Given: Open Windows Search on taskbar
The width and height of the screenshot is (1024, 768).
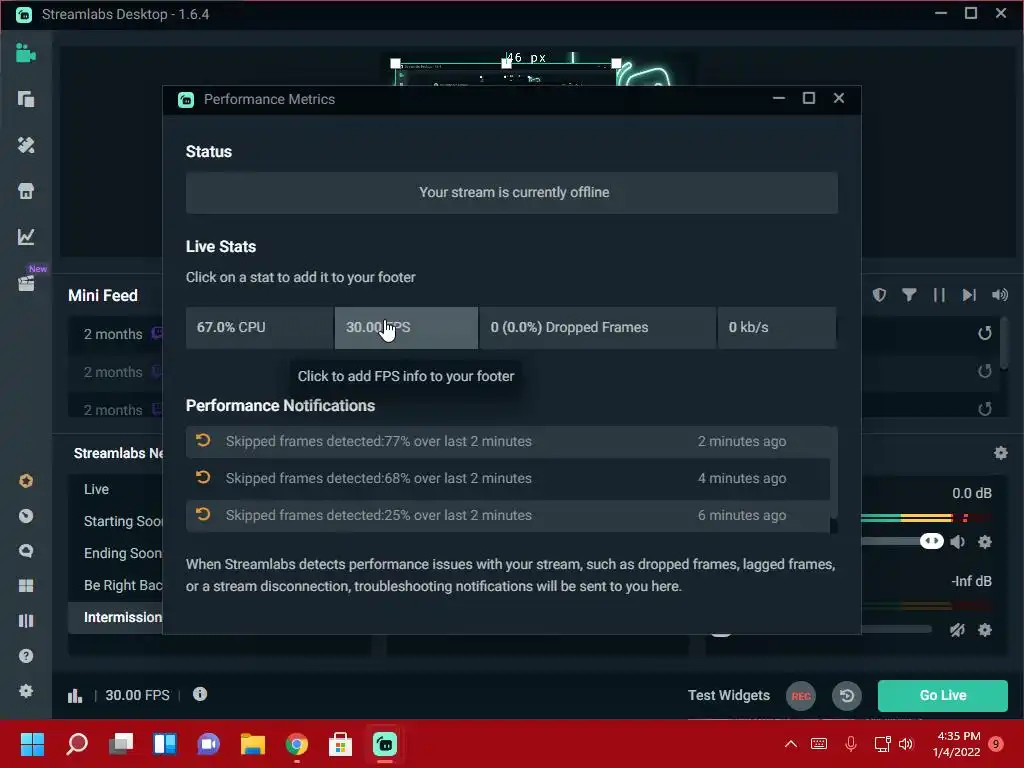Looking at the screenshot, I should point(77,744).
